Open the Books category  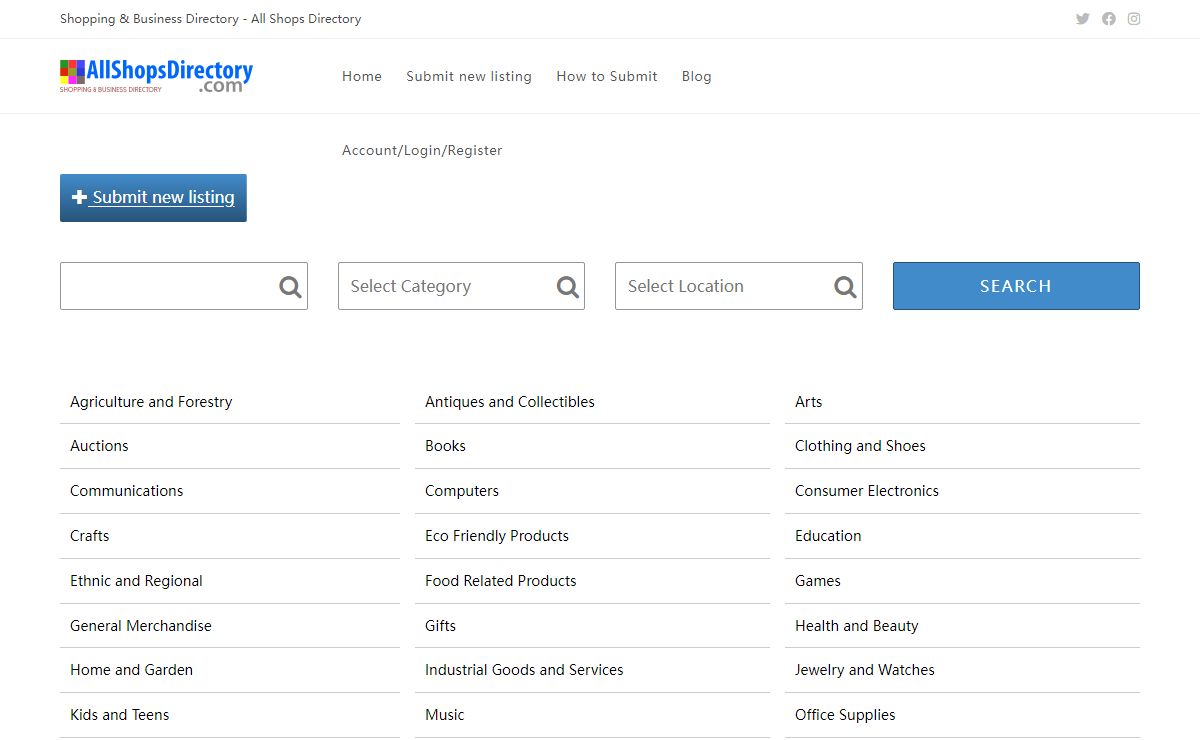445,446
